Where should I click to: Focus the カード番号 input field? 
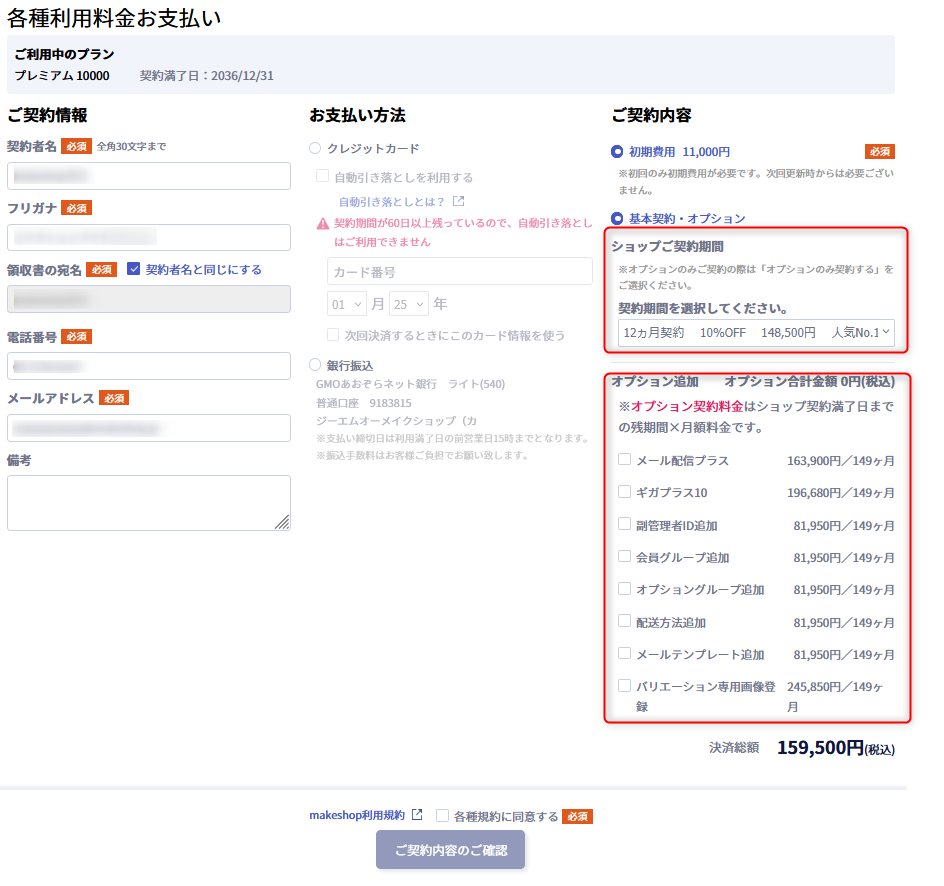click(459, 271)
